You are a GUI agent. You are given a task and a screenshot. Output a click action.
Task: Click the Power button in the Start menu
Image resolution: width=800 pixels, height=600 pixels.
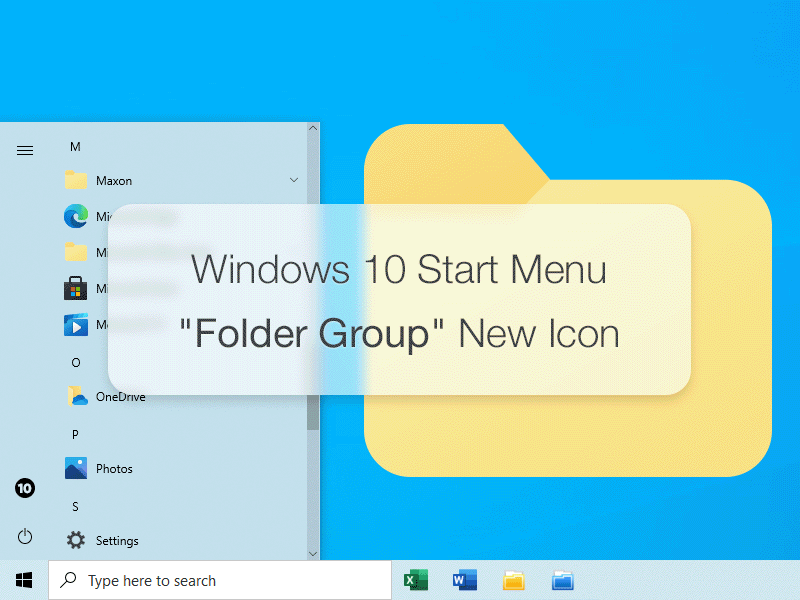point(24,536)
